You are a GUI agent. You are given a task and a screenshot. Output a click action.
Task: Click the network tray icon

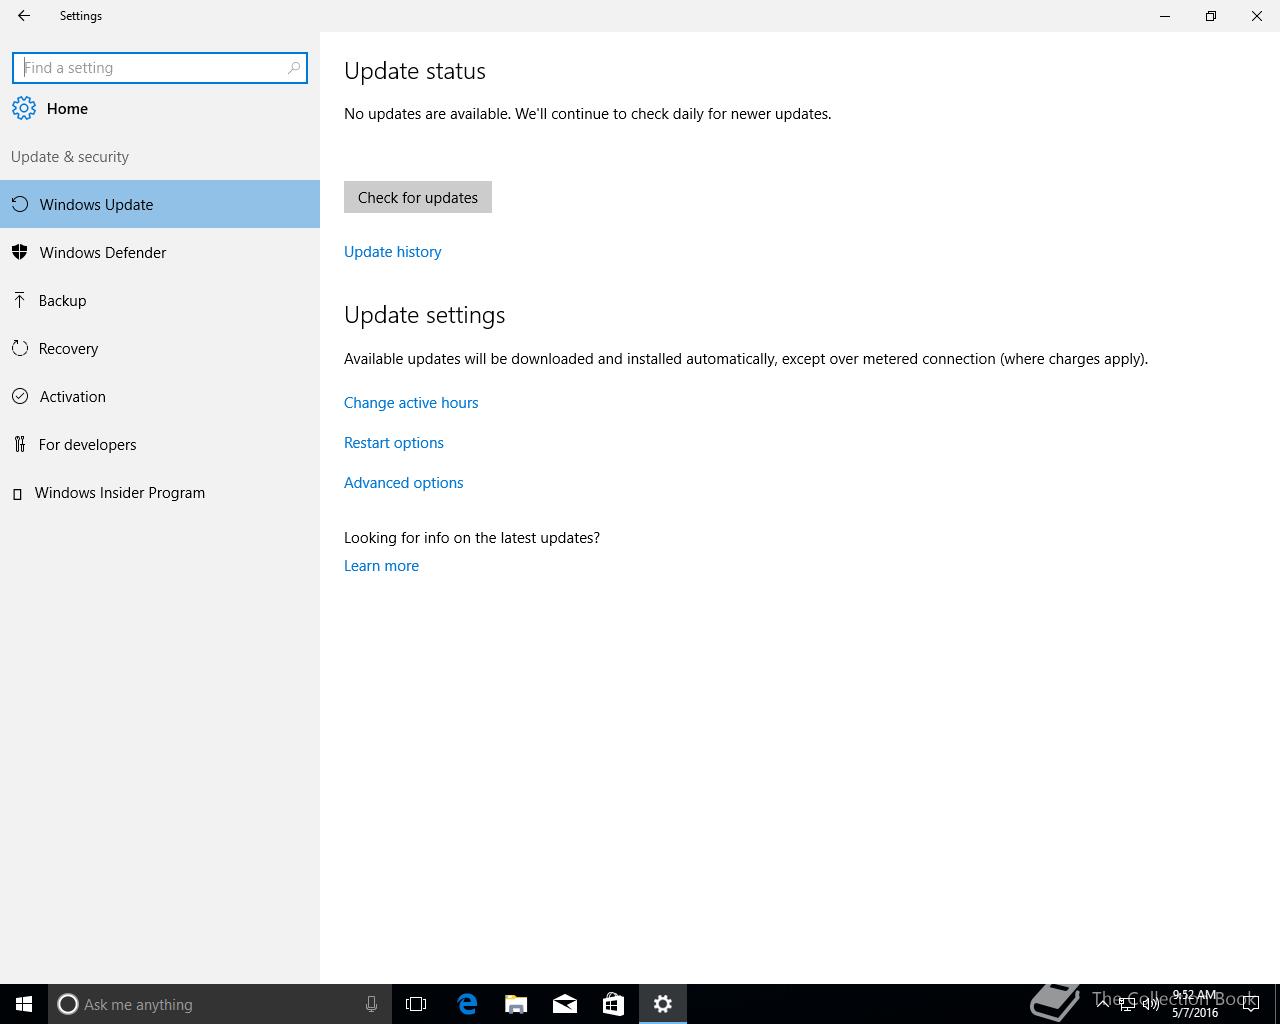pos(1127,1004)
